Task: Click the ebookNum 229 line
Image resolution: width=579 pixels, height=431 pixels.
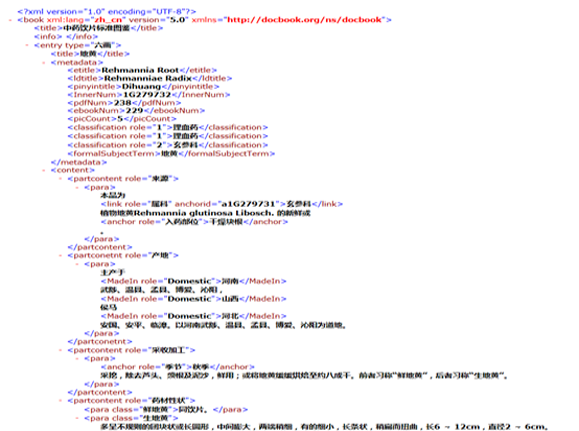Action: coord(136,110)
